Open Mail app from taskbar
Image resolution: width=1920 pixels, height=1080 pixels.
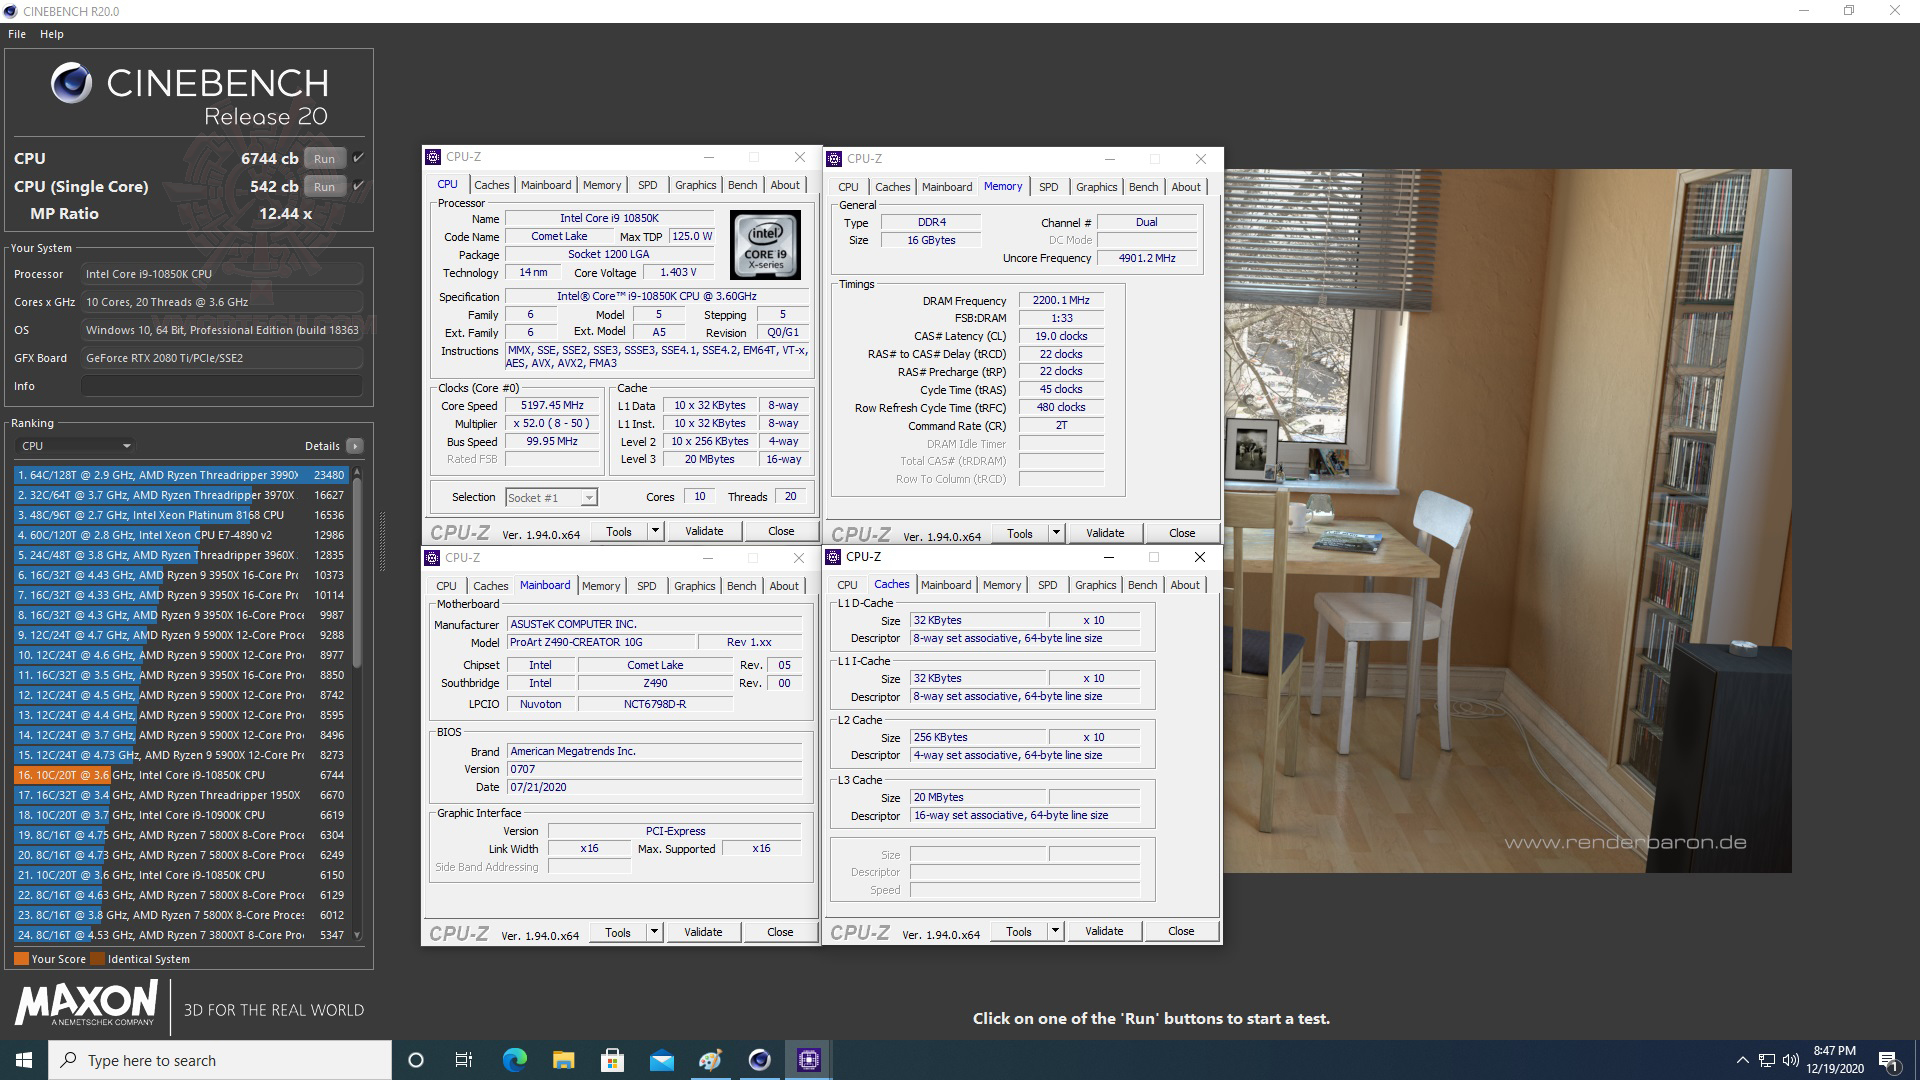tap(661, 1060)
